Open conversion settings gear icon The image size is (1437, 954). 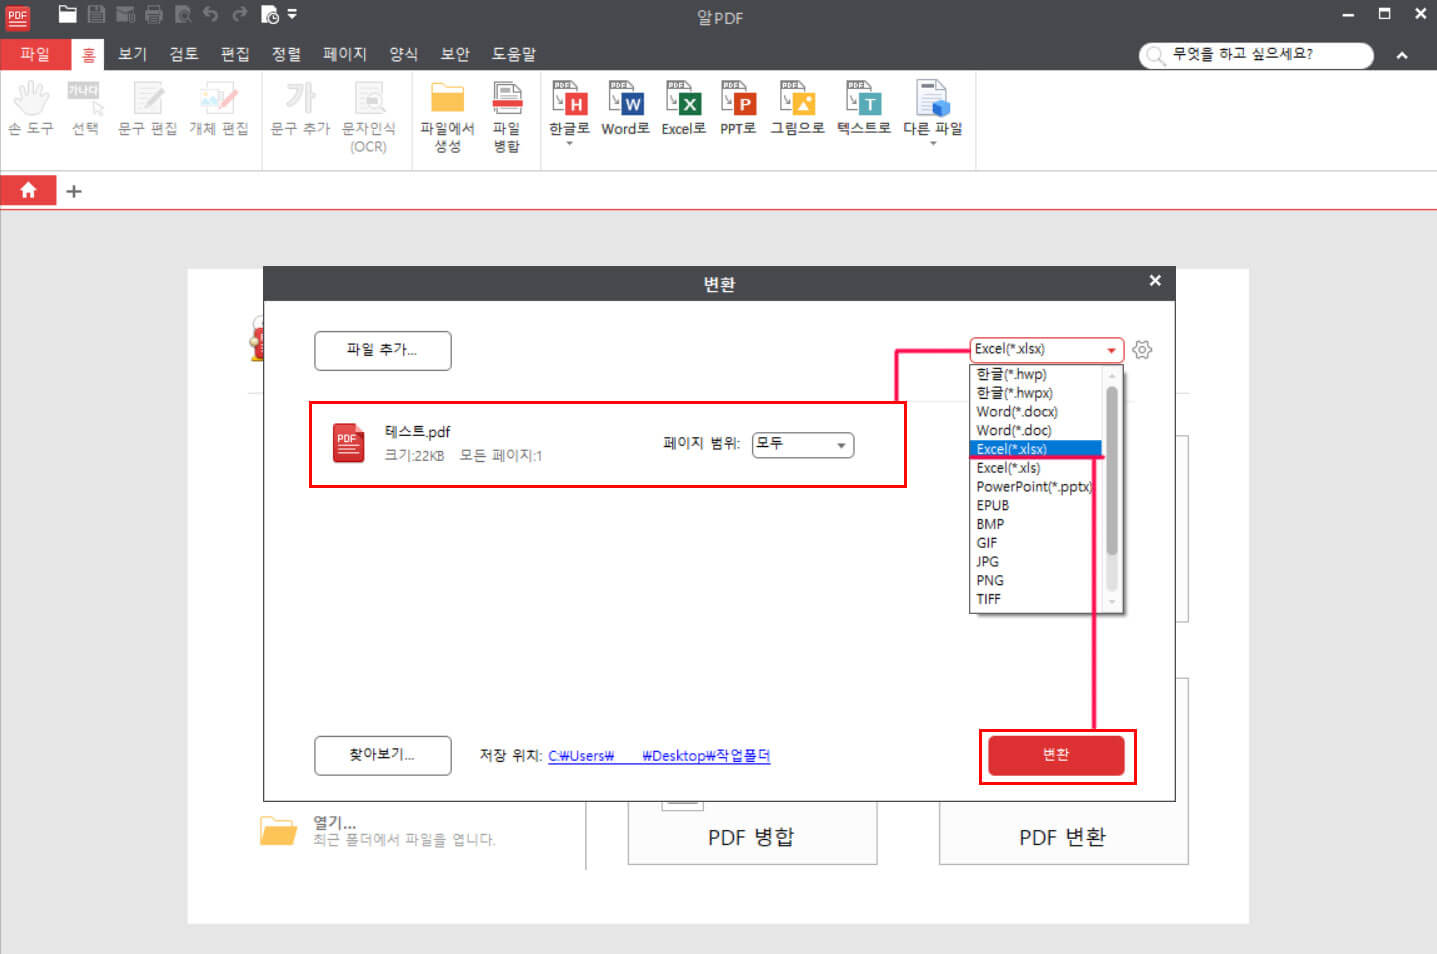tap(1143, 350)
